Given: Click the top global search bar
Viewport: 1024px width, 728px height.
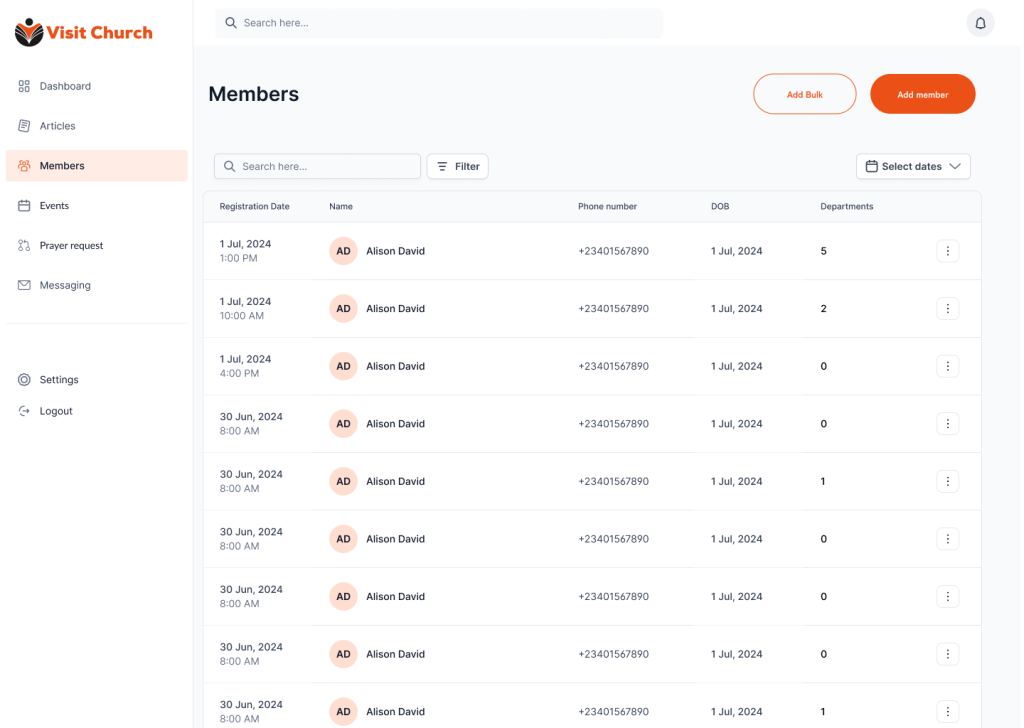Looking at the screenshot, I should pyautogui.click(x=439, y=23).
